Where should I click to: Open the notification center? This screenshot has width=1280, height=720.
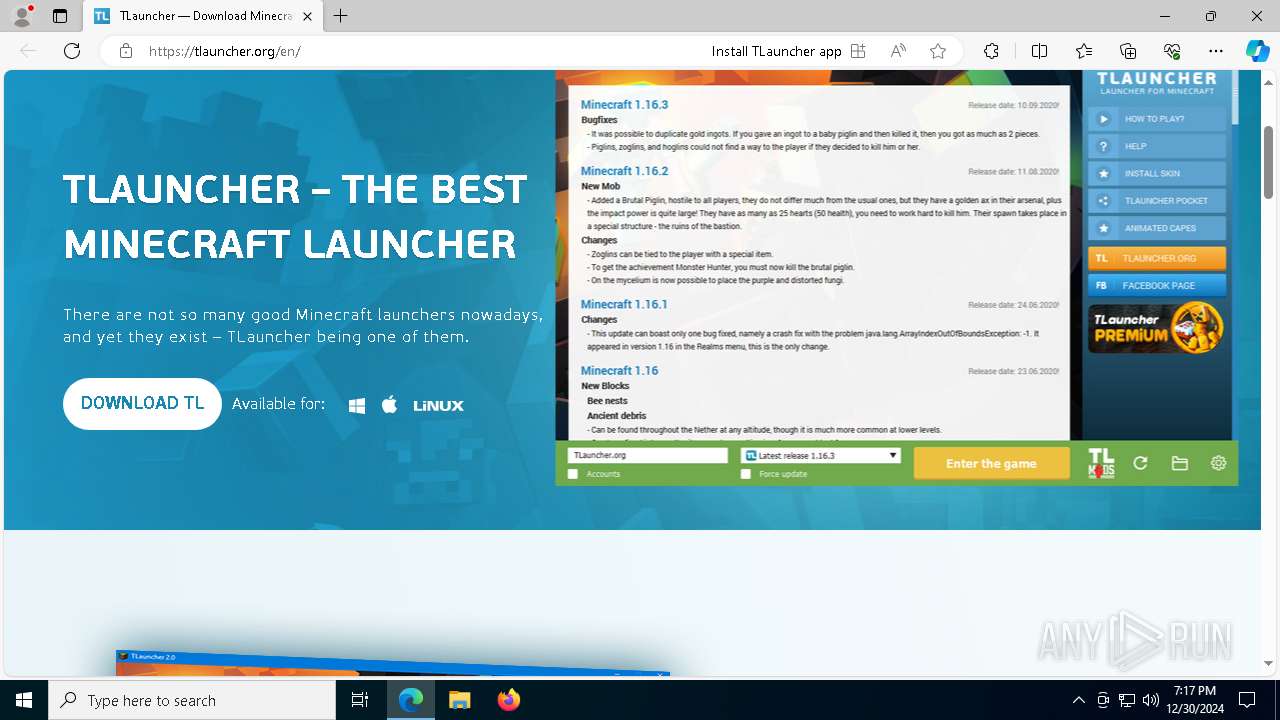point(1247,700)
